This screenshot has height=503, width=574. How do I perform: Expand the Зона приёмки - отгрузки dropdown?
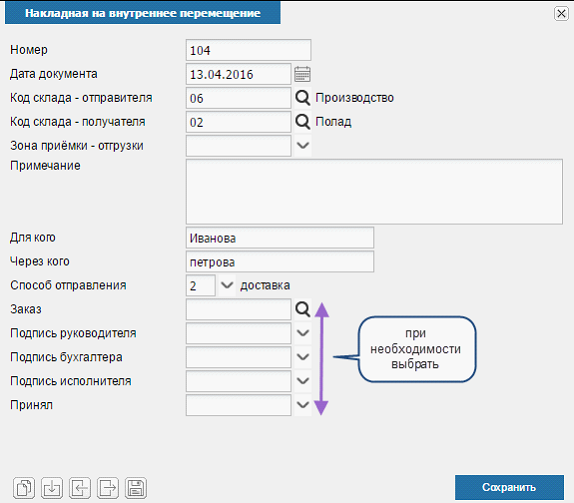pos(303,146)
